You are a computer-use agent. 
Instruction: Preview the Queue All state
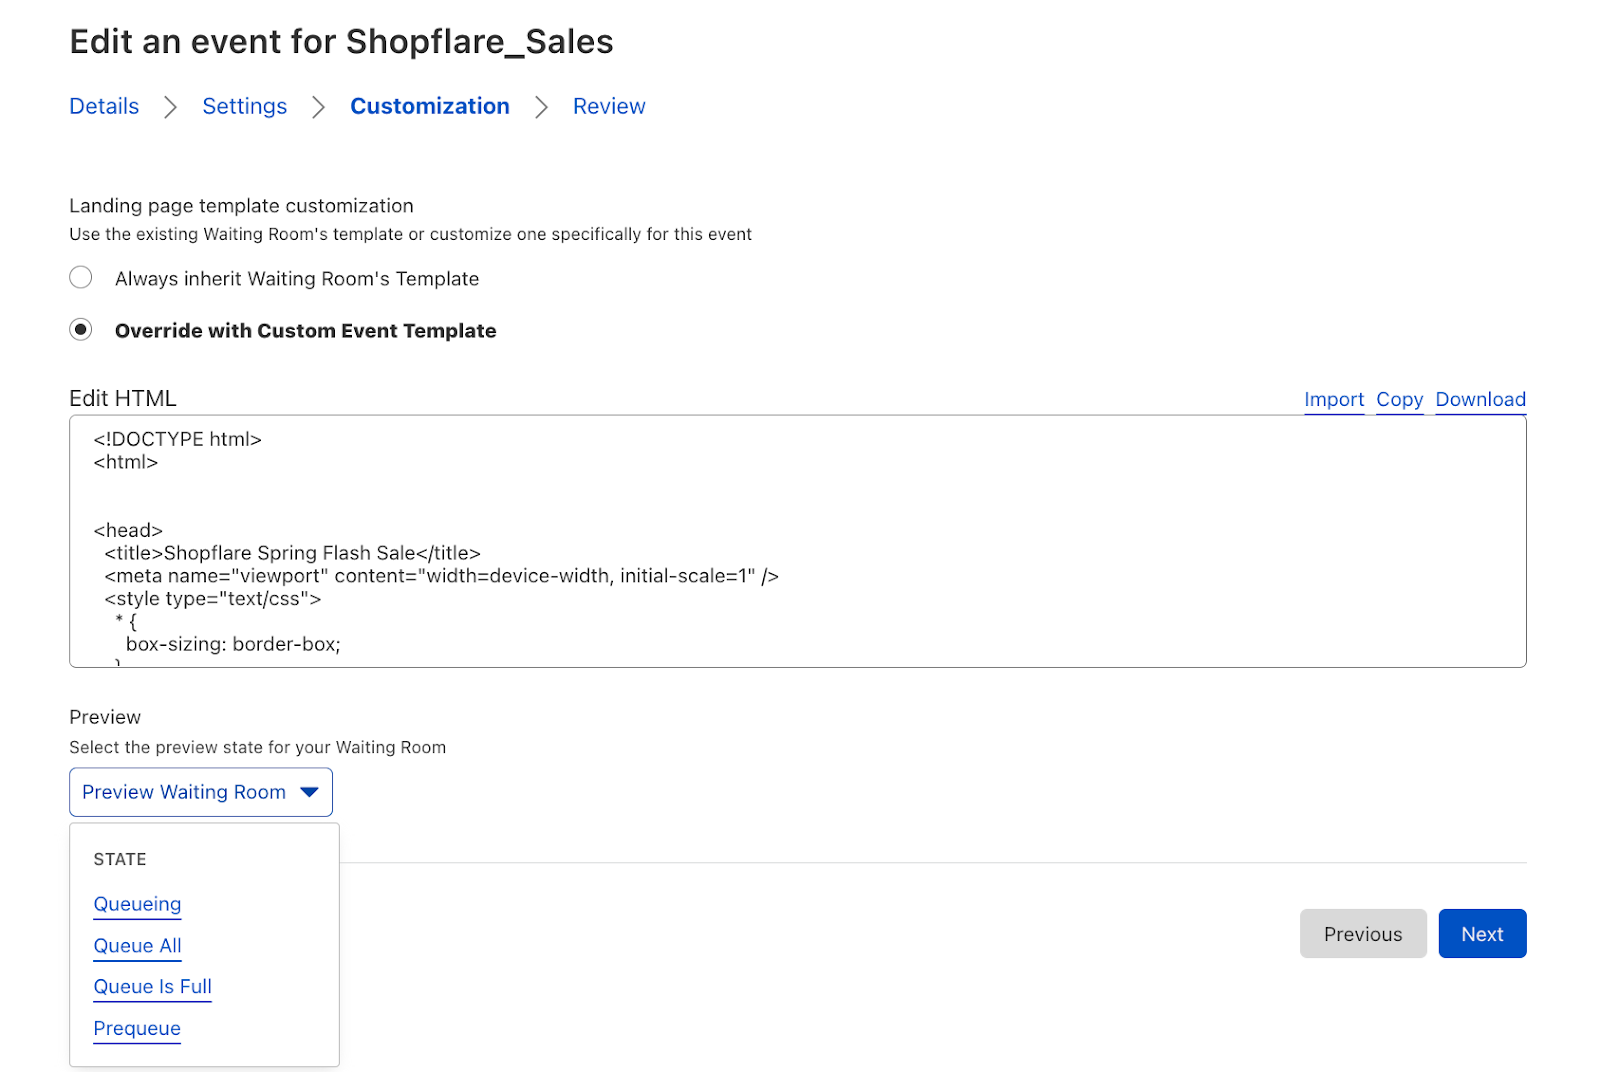click(137, 946)
